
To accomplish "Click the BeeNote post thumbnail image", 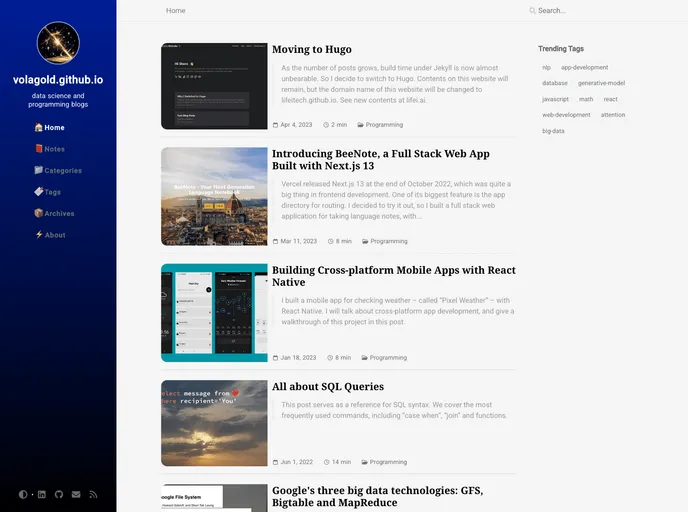I will 214,197.
